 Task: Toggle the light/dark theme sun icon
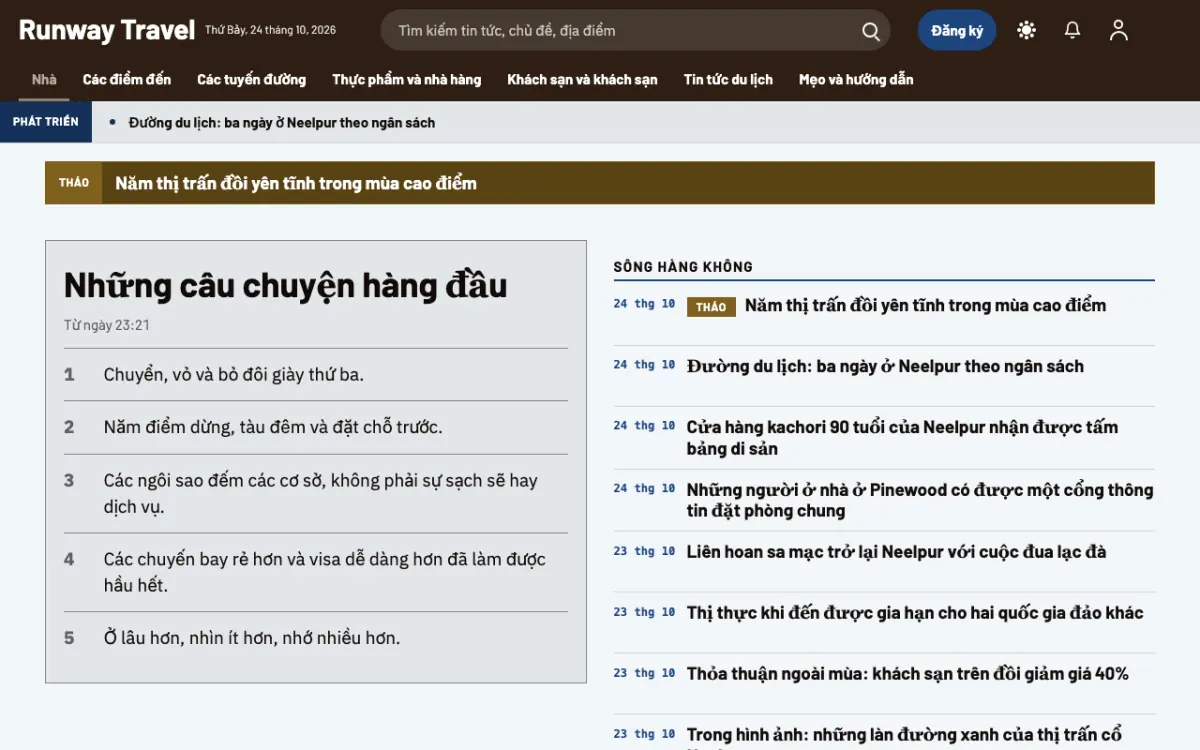click(x=1026, y=31)
